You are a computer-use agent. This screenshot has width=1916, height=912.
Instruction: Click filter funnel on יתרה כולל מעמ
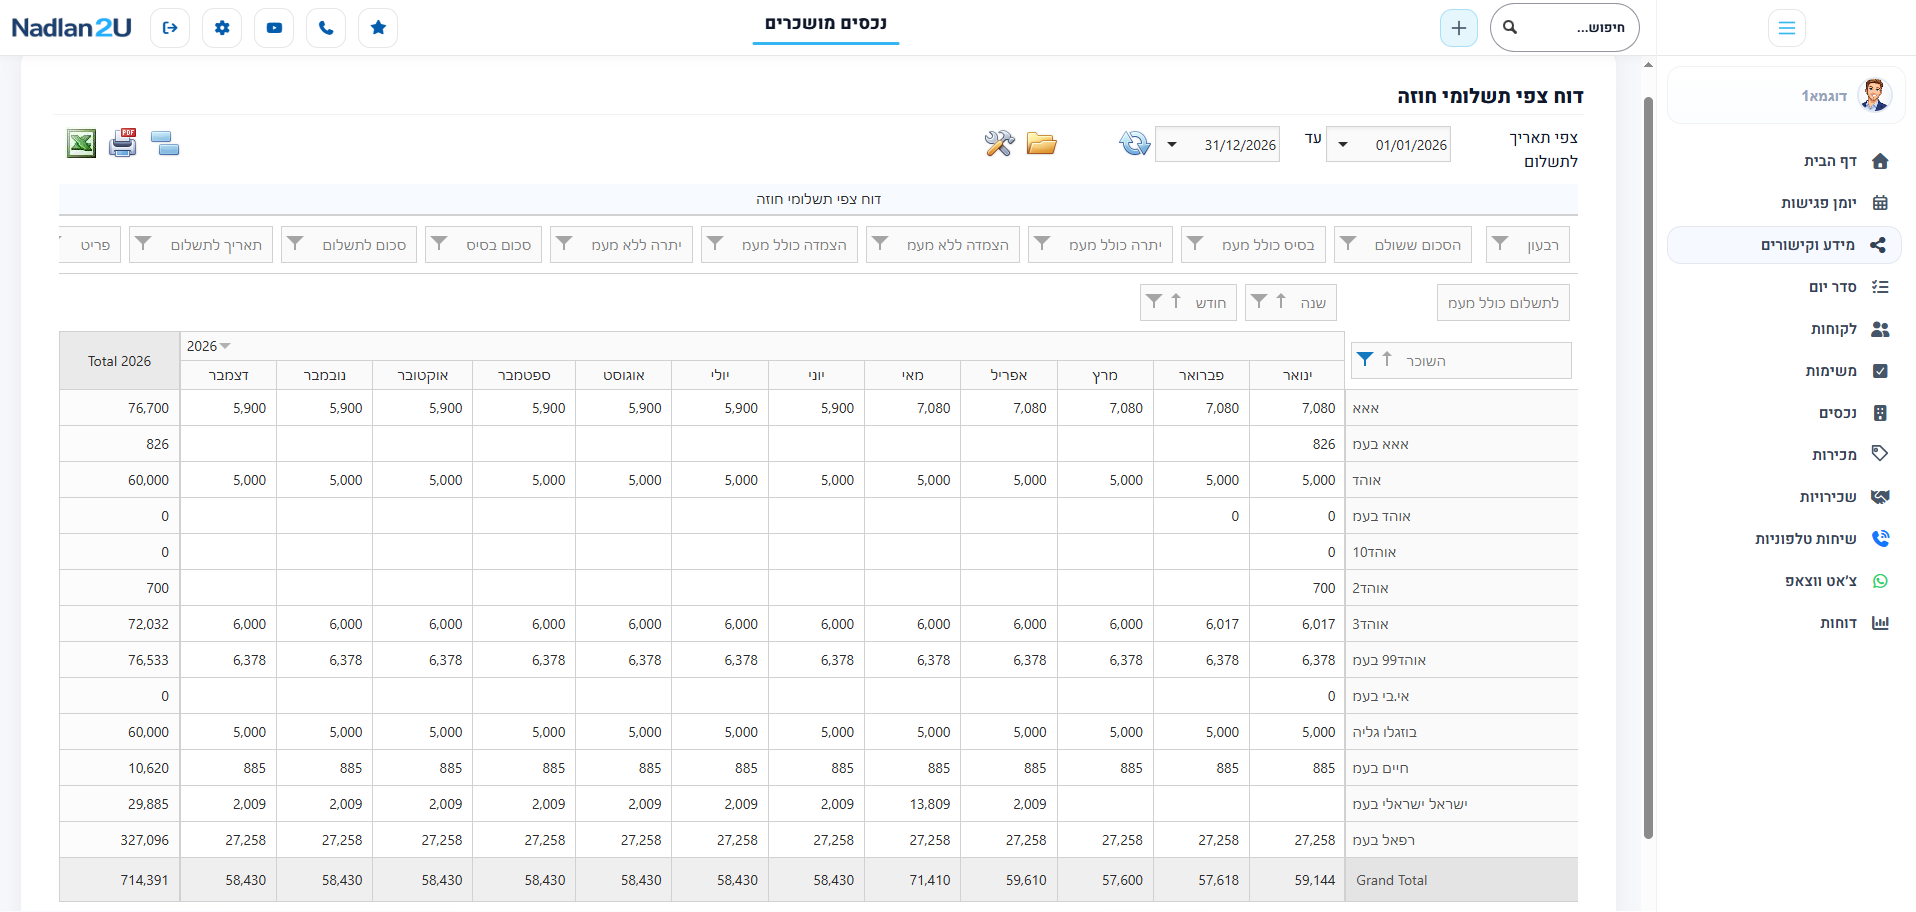tap(1042, 243)
